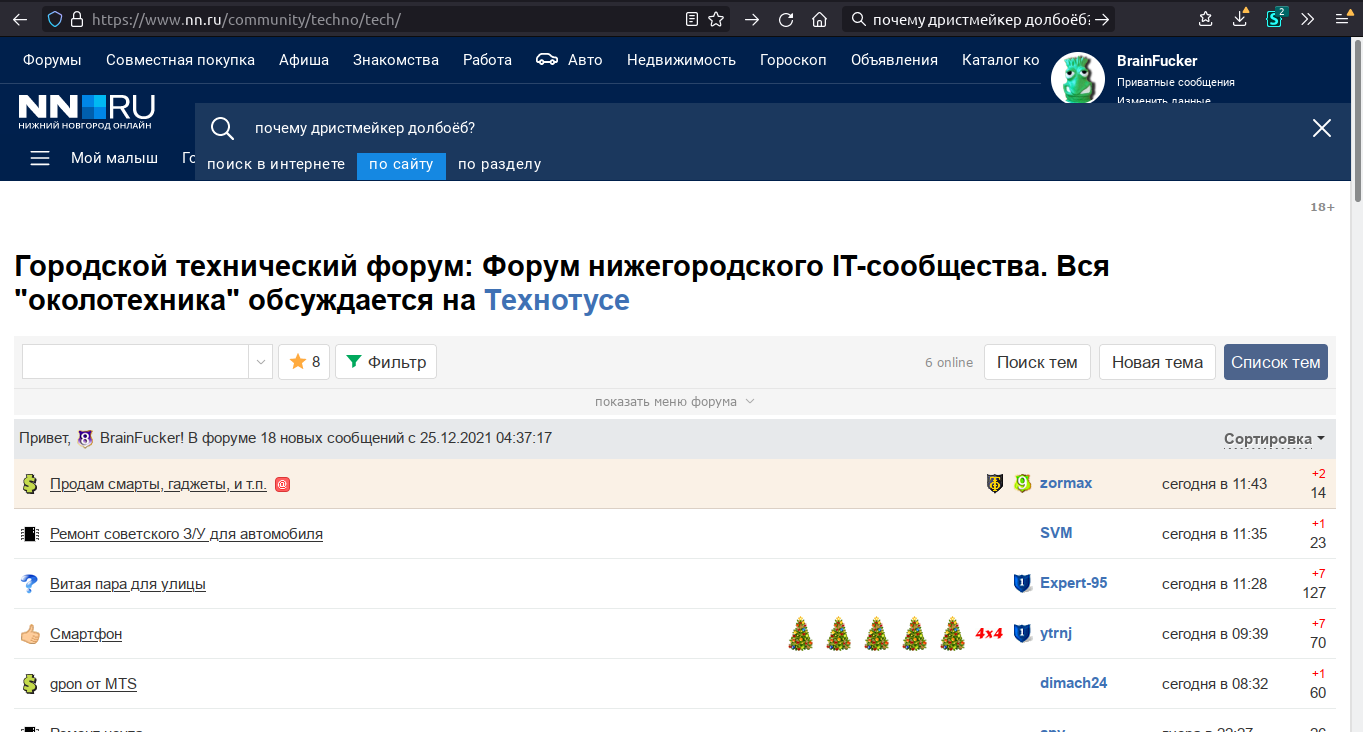Open the favorites star button showing 8
Image resolution: width=1363 pixels, height=732 pixels.
click(304, 362)
